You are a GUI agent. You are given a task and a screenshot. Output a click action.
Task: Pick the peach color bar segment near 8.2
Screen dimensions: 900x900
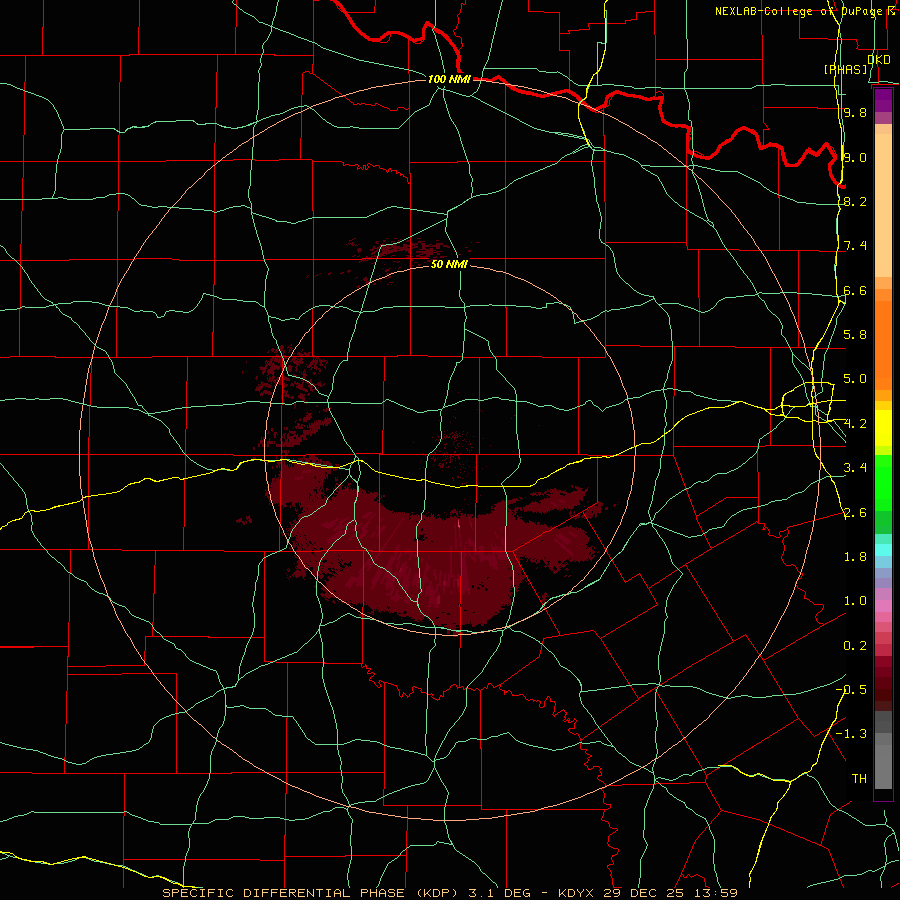pyautogui.click(x=883, y=205)
